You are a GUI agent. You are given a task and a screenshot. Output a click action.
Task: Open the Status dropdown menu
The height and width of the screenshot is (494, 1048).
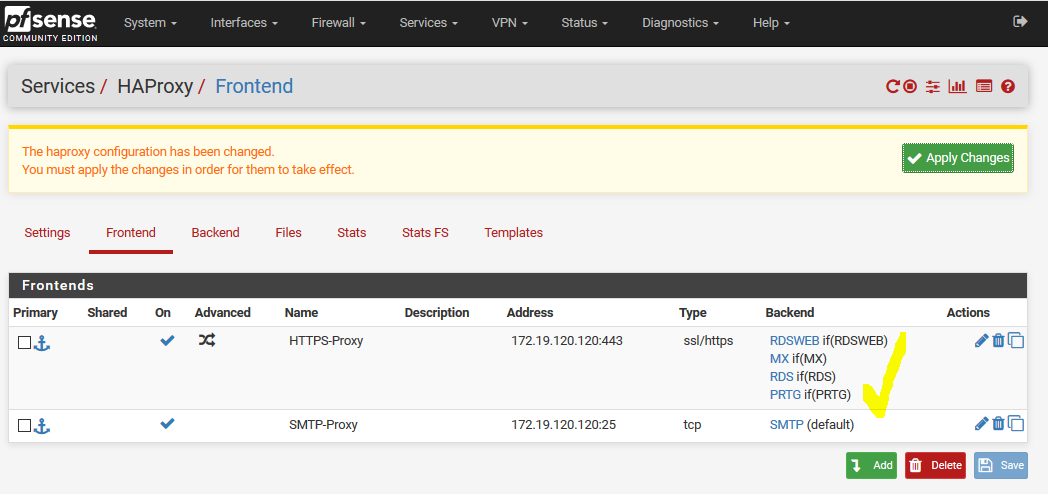pyautogui.click(x=584, y=23)
